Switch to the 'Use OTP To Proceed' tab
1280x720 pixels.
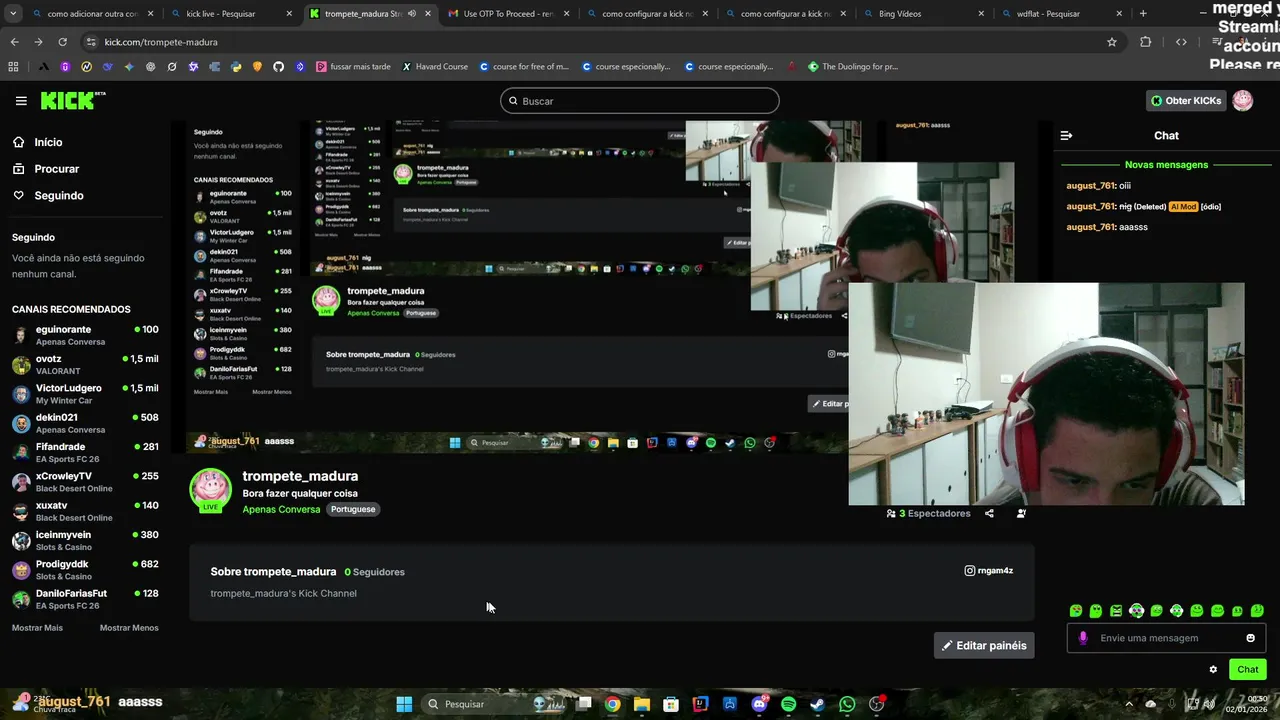pyautogui.click(x=508, y=14)
